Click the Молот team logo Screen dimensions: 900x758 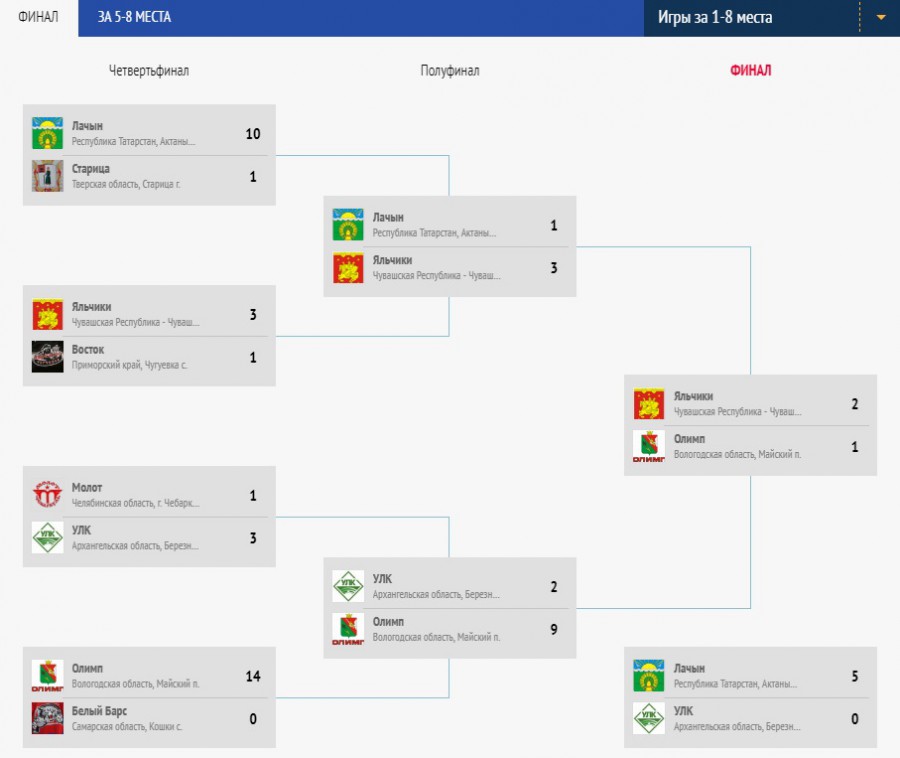pyautogui.click(x=48, y=495)
